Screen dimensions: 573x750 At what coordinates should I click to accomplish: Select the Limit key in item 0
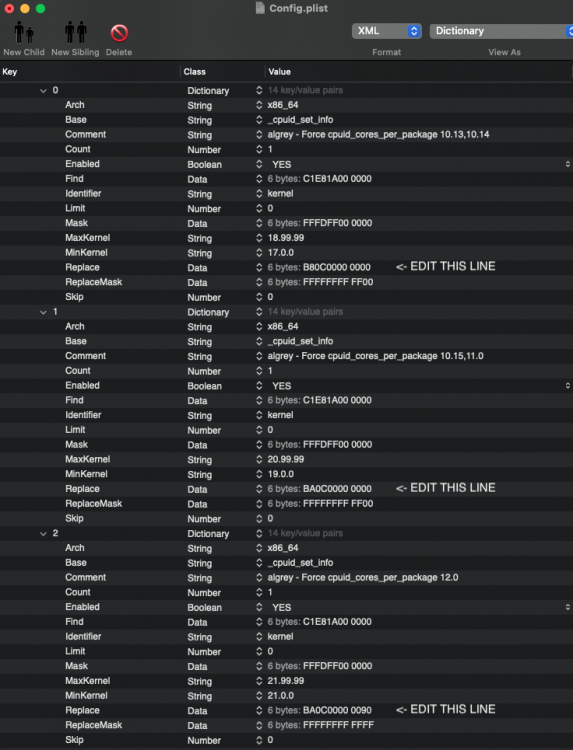pos(75,208)
